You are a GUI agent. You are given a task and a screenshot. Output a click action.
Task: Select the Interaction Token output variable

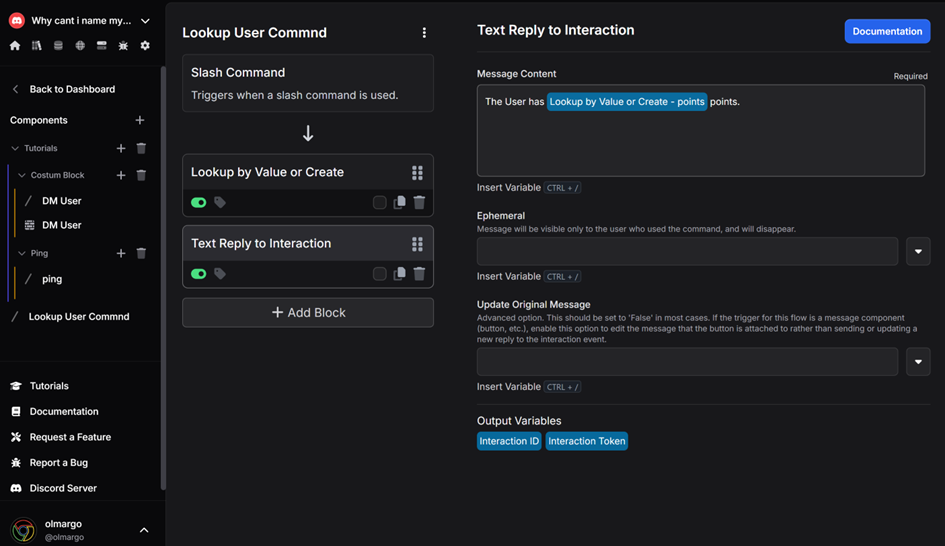(x=586, y=441)
